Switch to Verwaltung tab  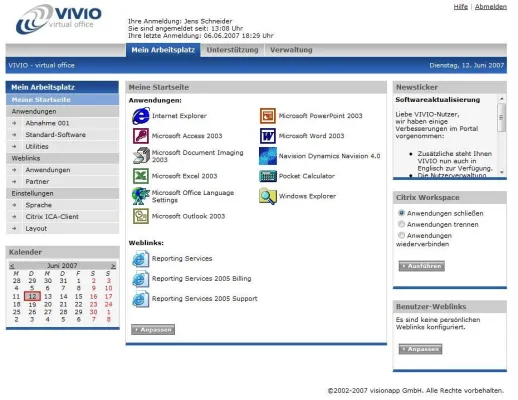tap(291, 50)
